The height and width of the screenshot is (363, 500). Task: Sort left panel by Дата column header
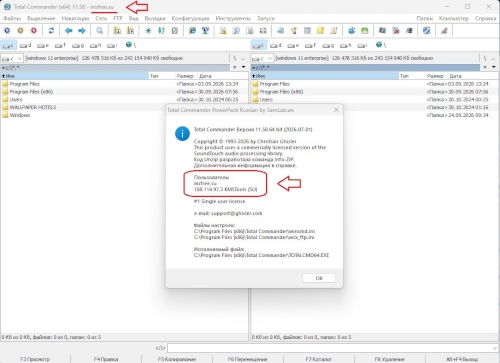coord(222,76)
